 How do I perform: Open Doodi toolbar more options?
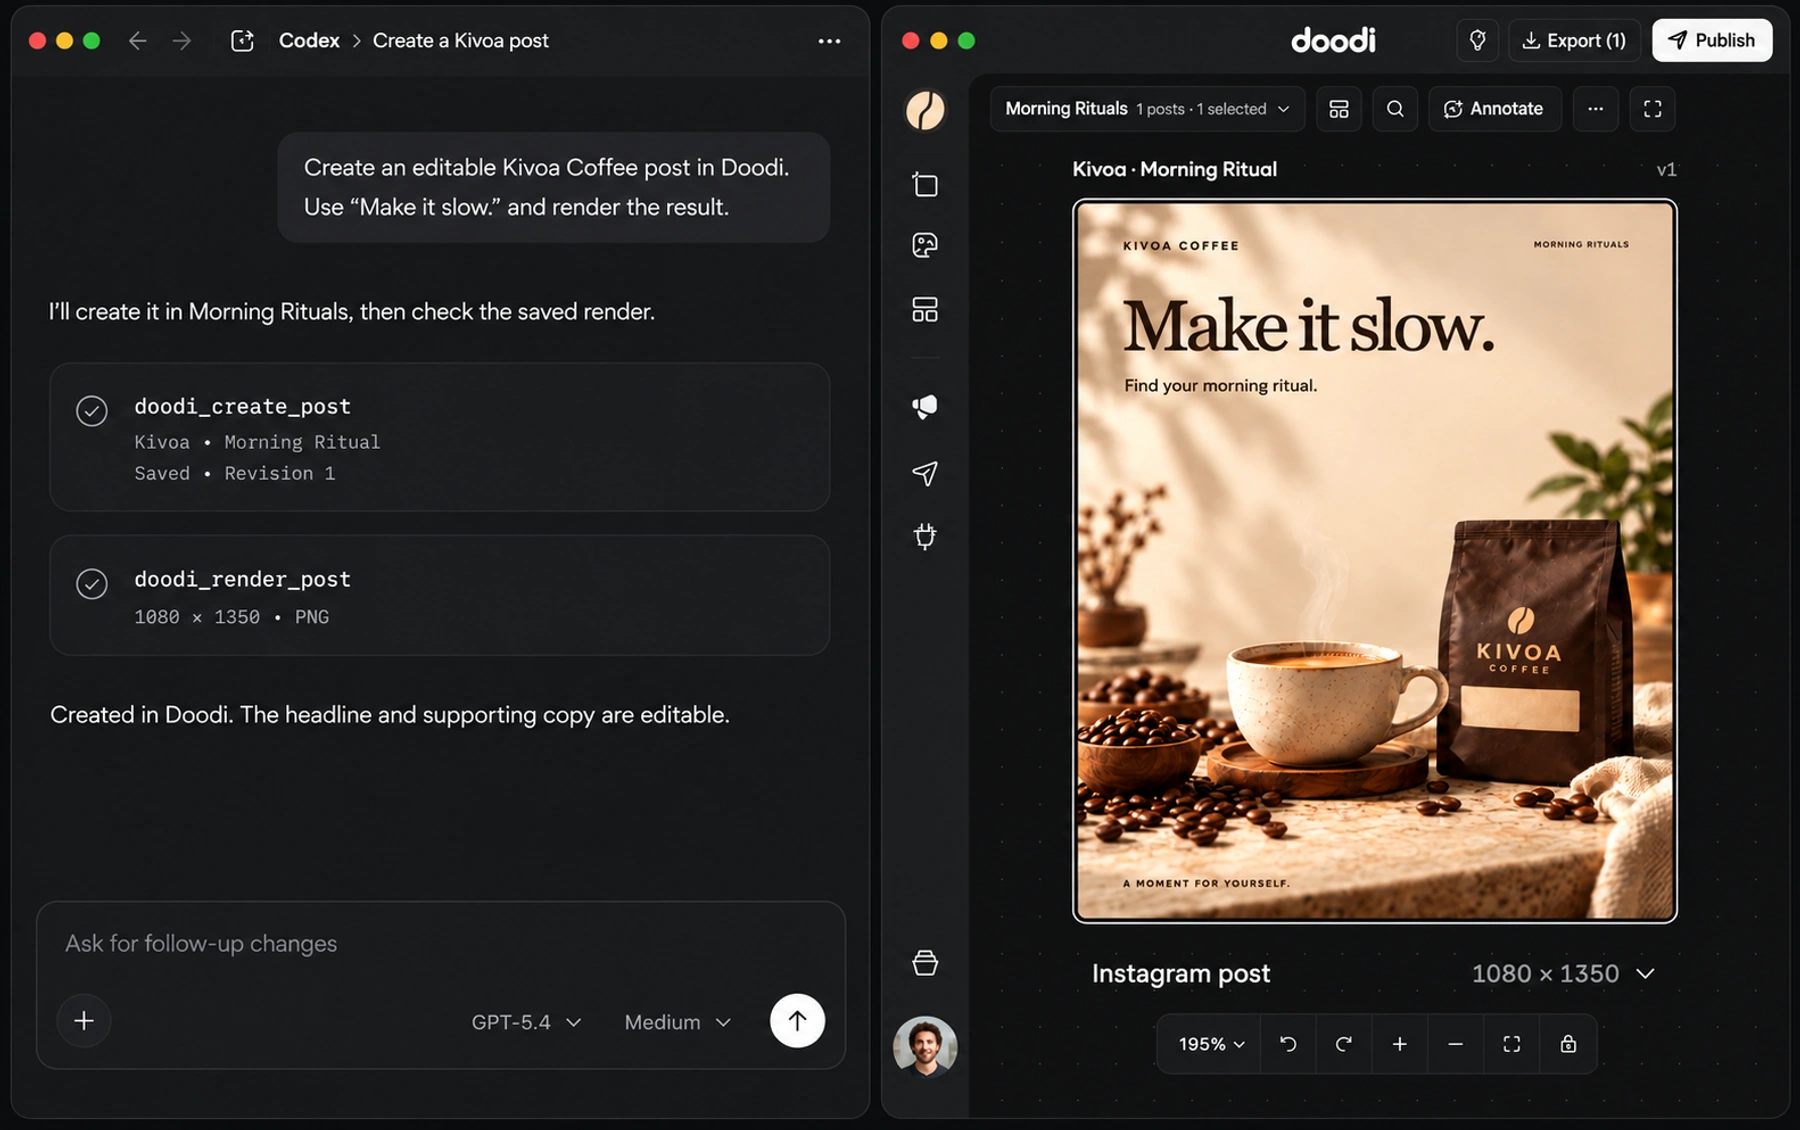(x=1595, y=109)
